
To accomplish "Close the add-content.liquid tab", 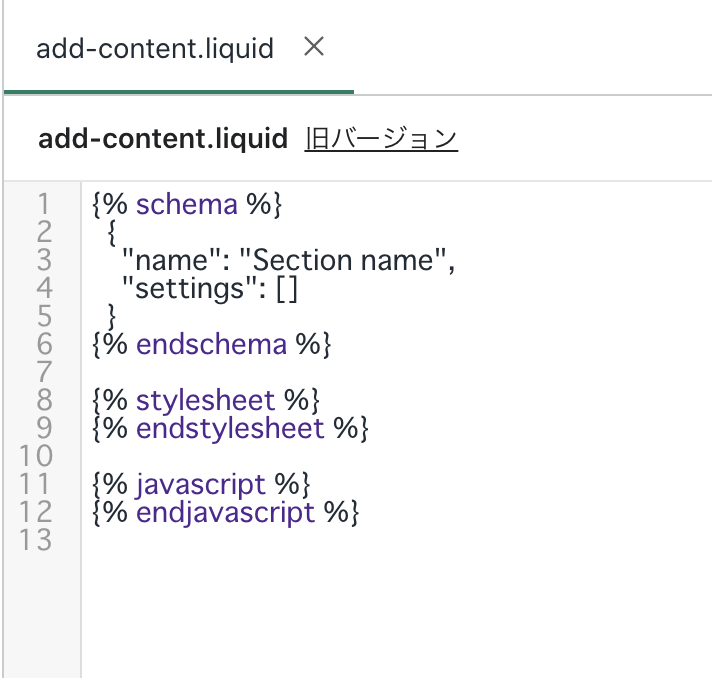I will pos(314,47).
